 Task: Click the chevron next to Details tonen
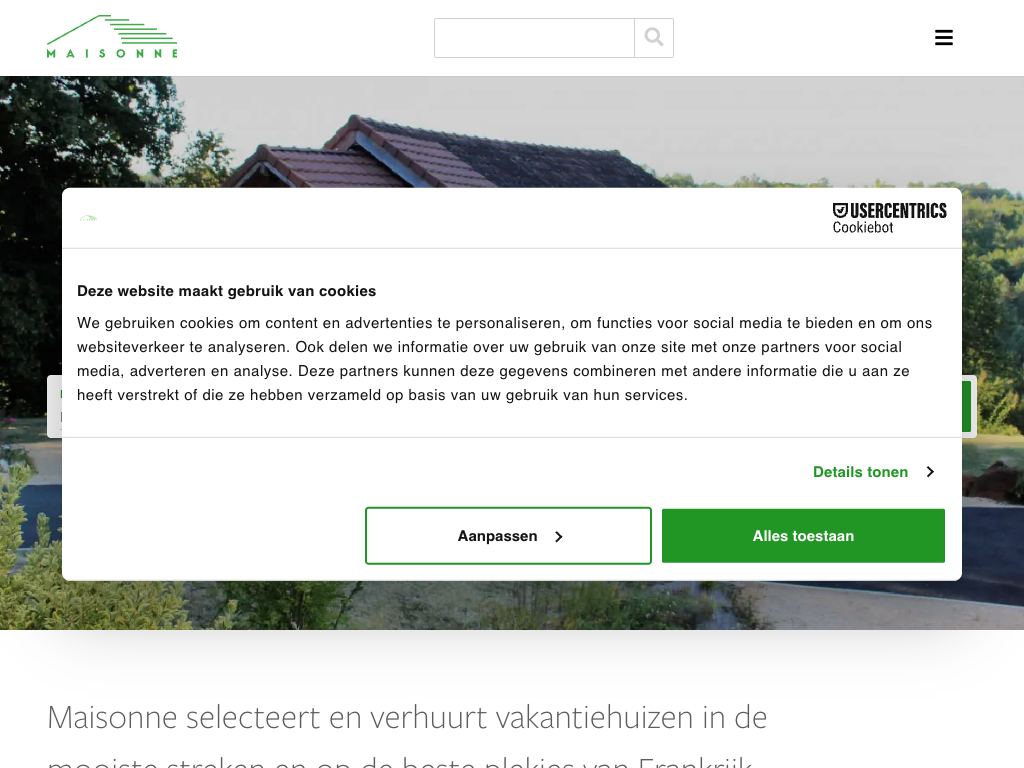930,472
